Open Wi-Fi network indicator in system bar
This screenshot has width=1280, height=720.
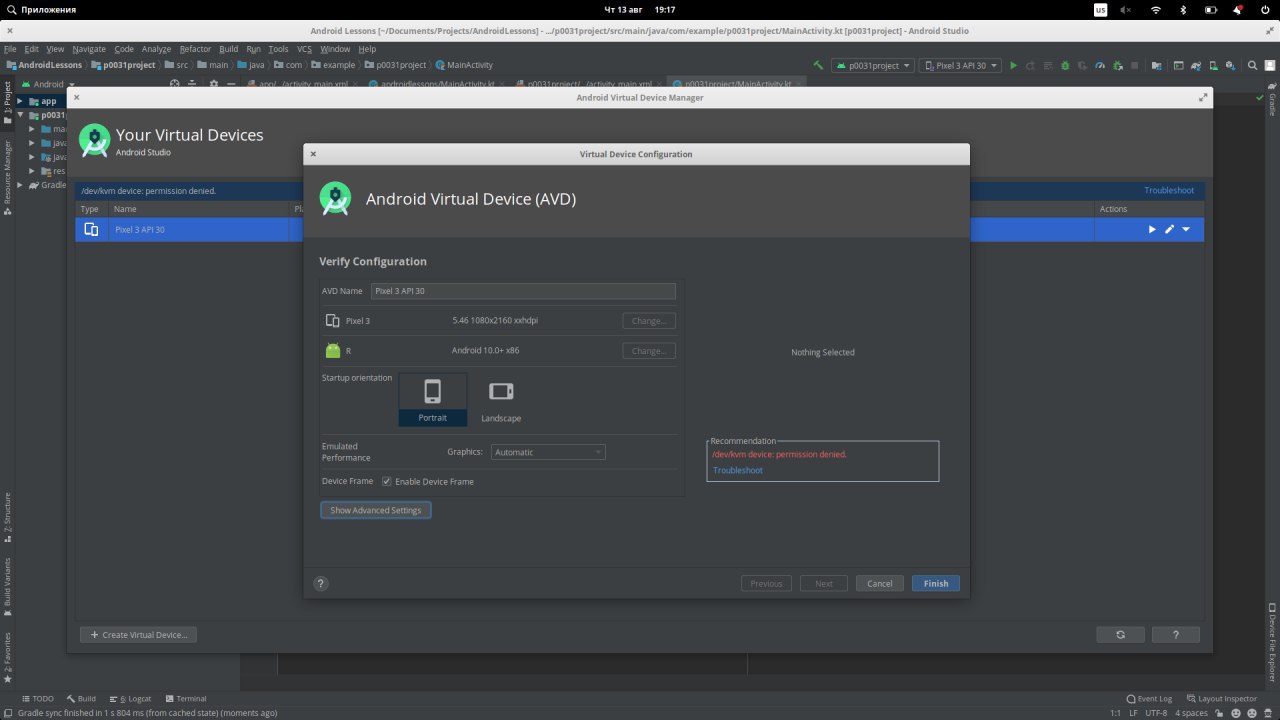tap(1155, 9)
